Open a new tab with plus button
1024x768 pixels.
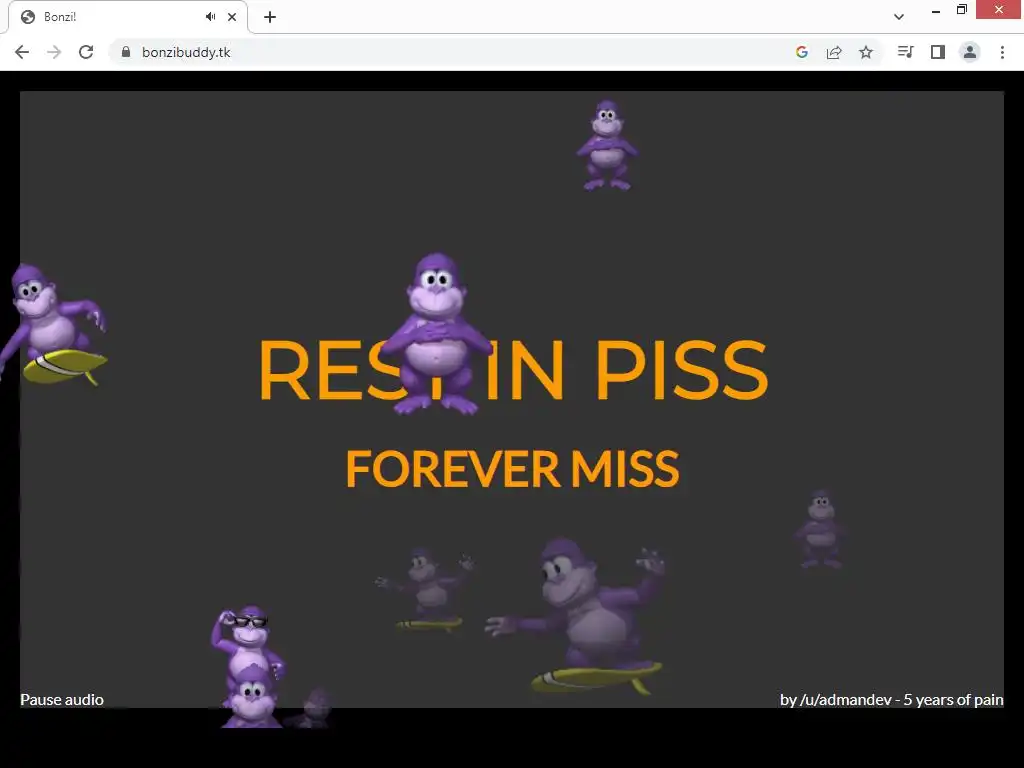click(x=270, y=17)
